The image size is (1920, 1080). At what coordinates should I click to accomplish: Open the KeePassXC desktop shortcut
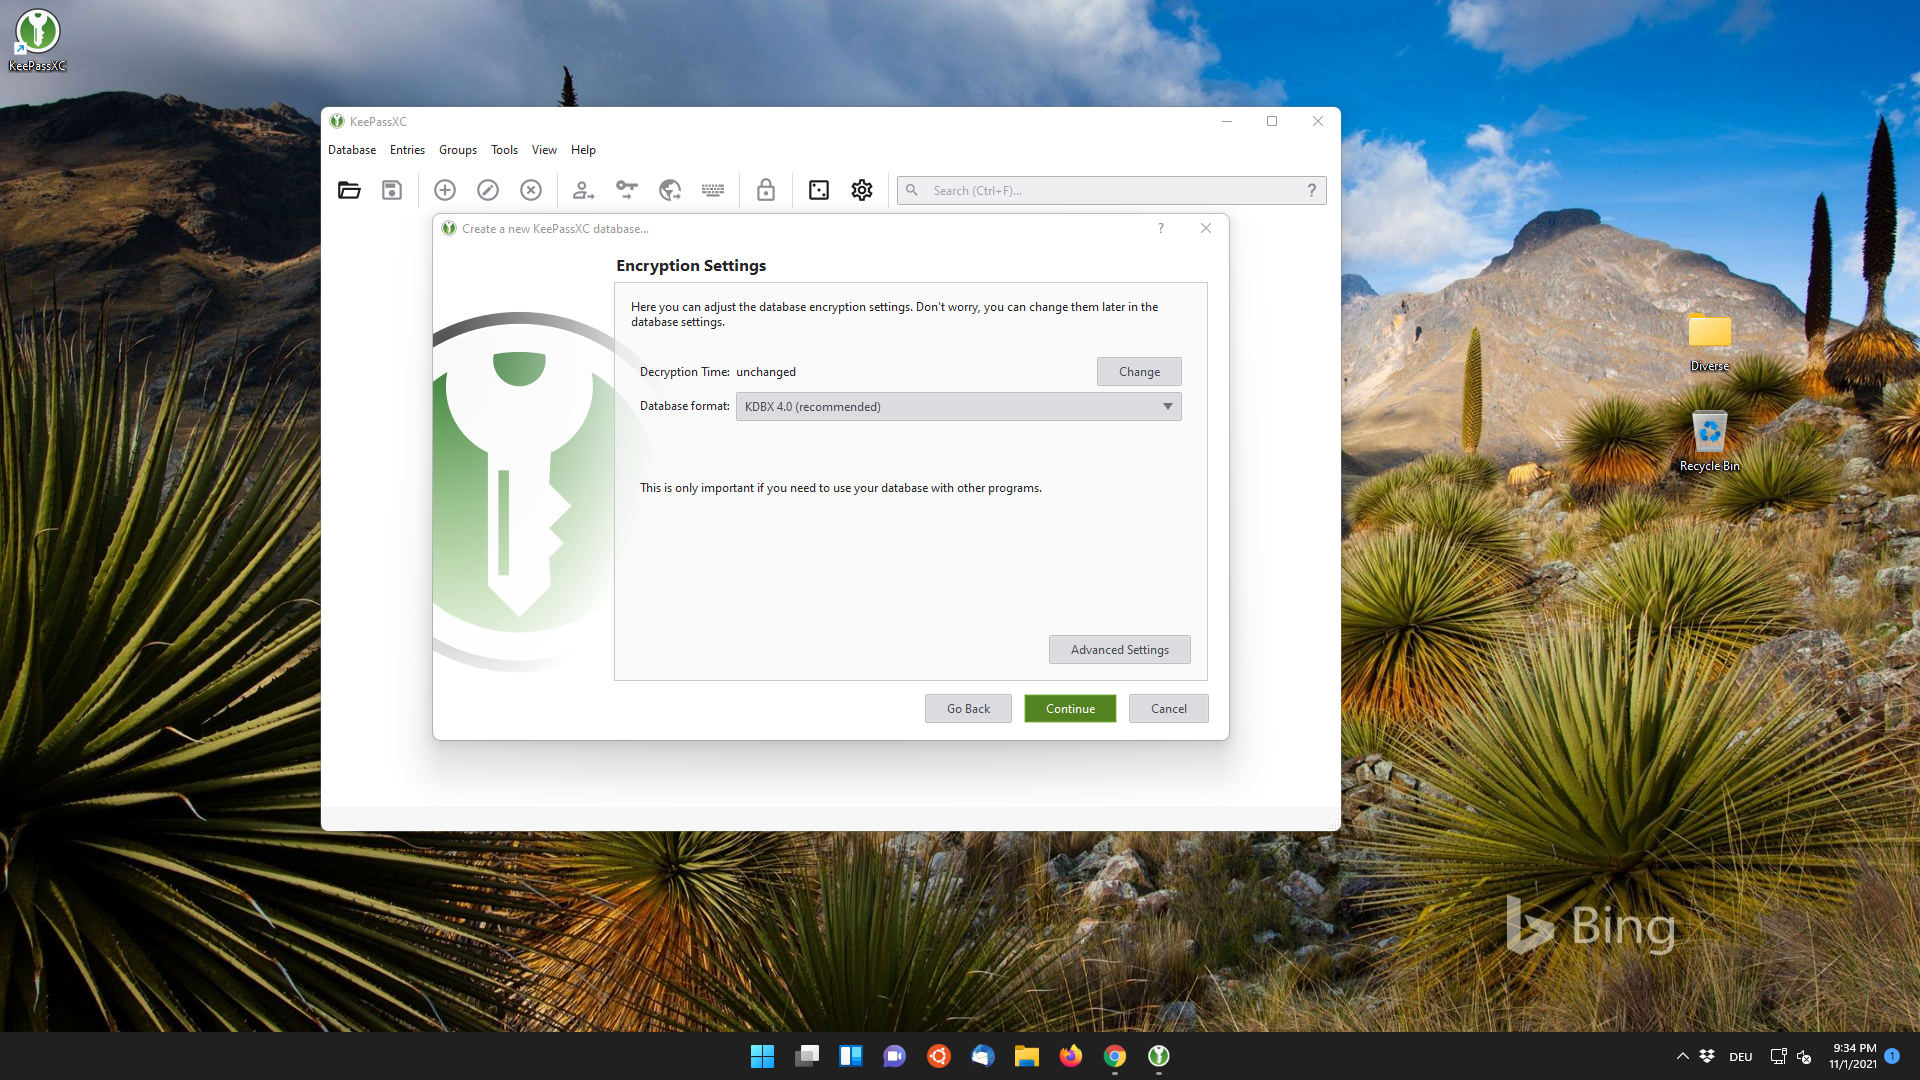pyautogui.click(x=38, y=40)
